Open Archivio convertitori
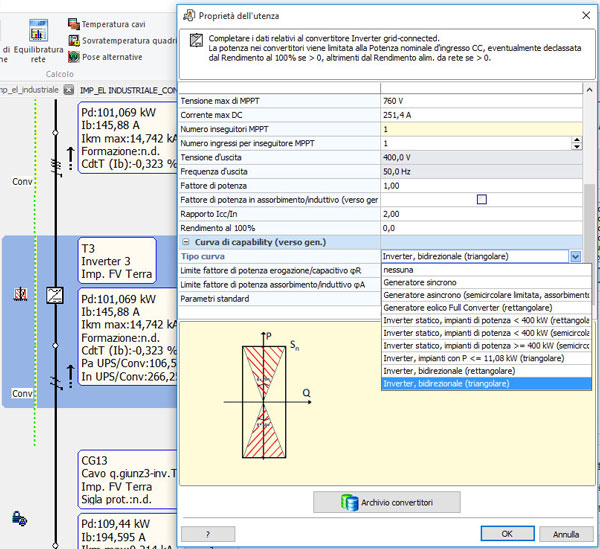Screen dimensions: 600x549 click(x=386, y=502)
